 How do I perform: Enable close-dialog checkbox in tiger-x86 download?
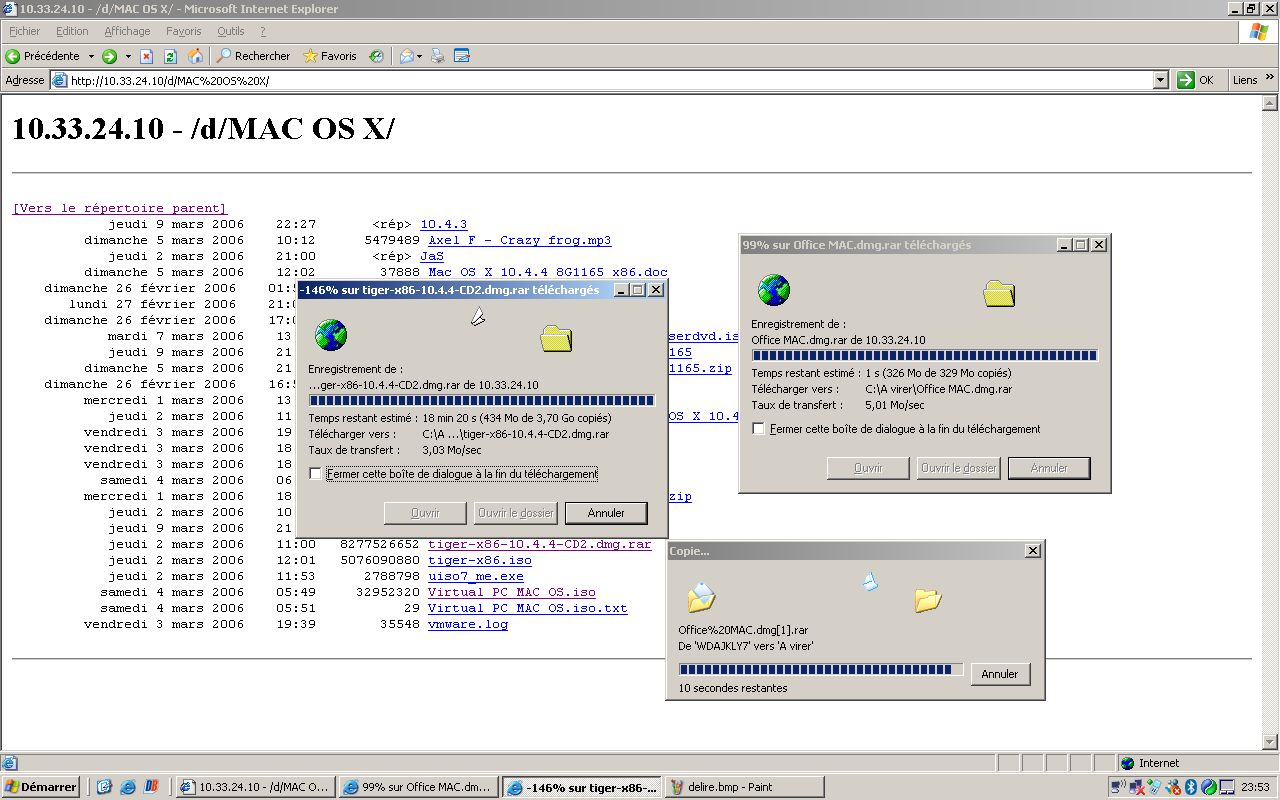(x=316, y=474)
